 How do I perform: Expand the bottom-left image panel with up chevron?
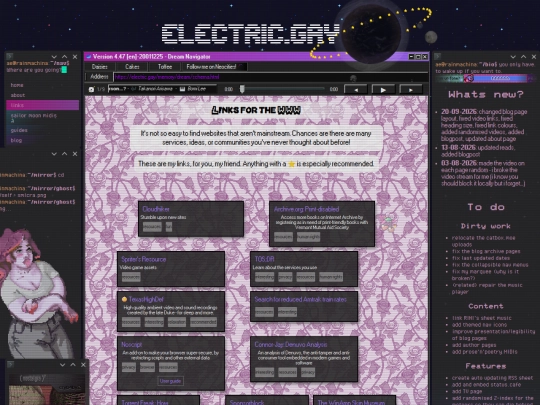[73, 364]
